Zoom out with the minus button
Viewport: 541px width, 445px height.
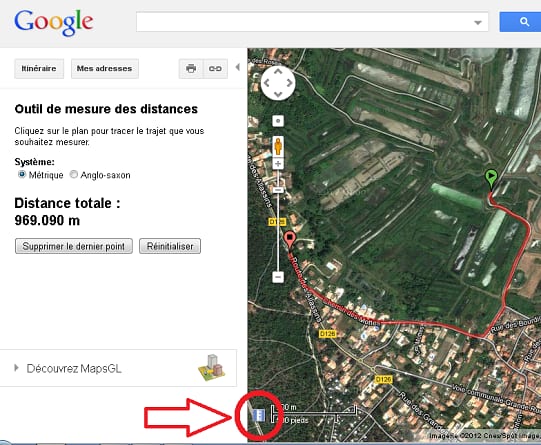tap(278, 277)
